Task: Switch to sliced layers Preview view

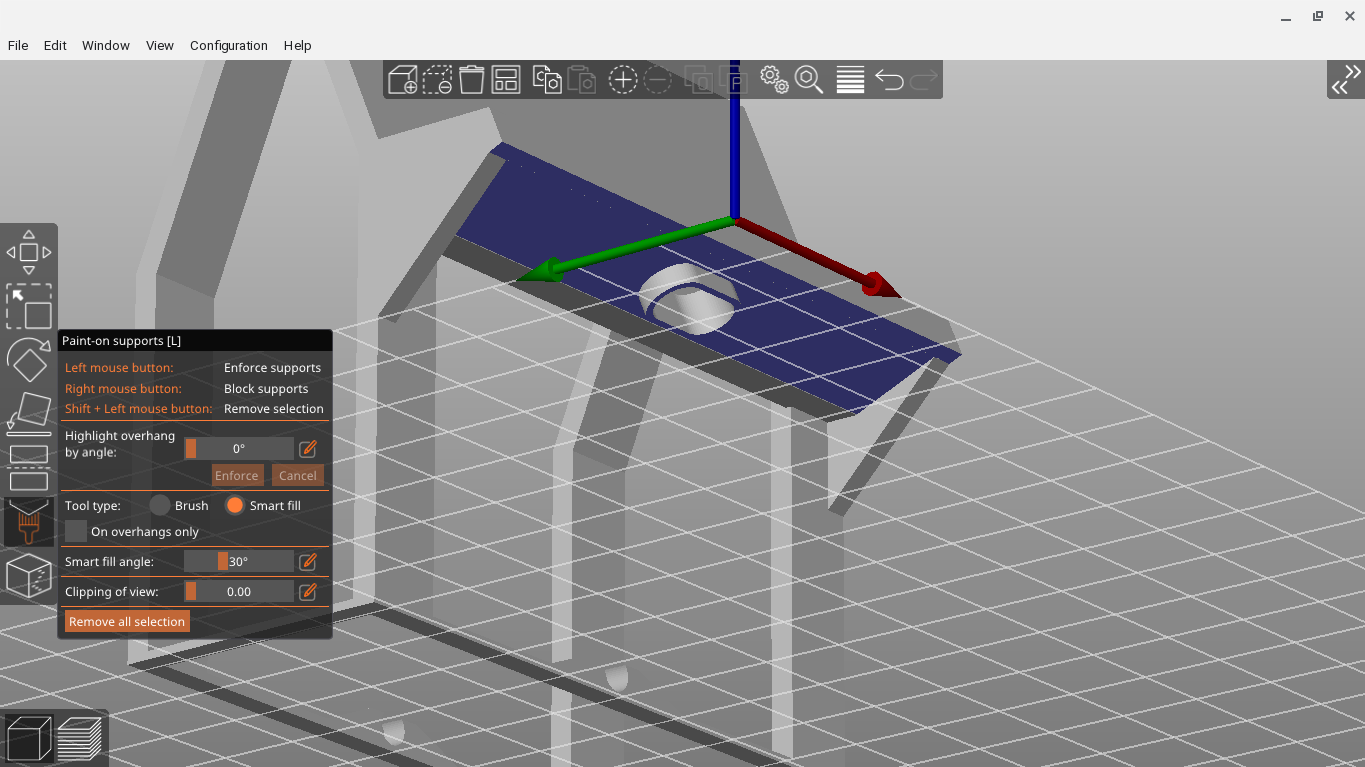Action: pyautogui.click(x=80, y=739)
